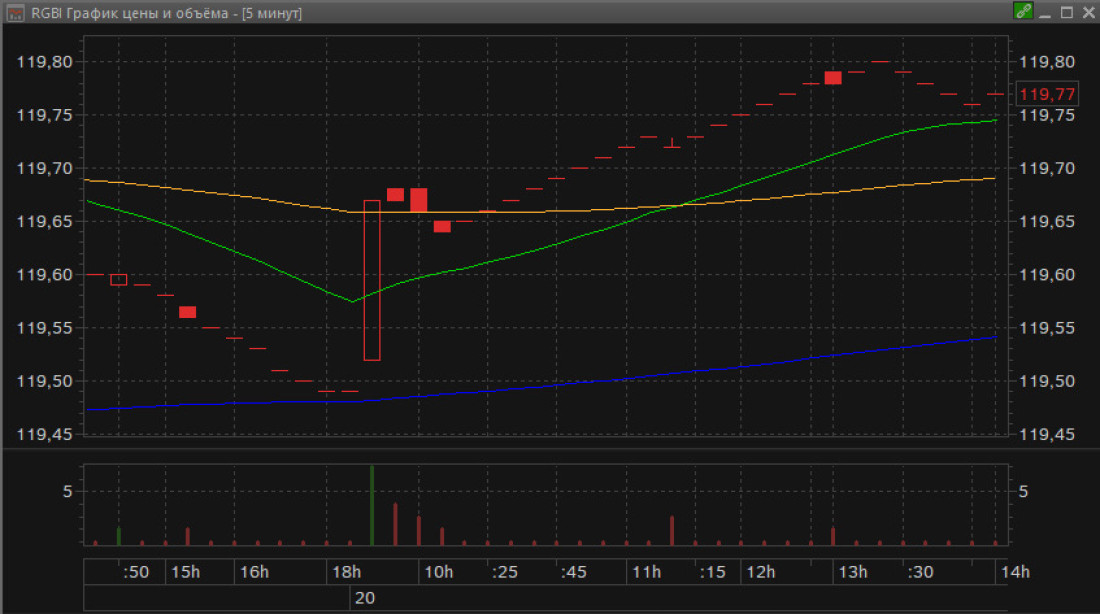
Task: Select the tall hollow red candle
Action: click(x=372, y=281)
